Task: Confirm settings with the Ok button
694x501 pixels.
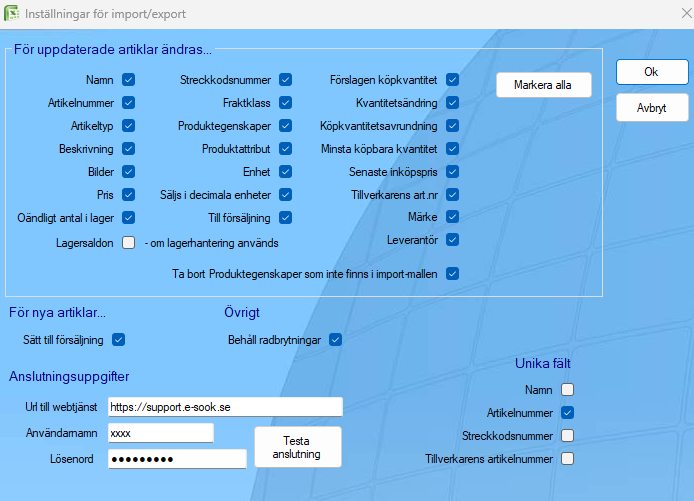Action: click(x=652, y=72)
